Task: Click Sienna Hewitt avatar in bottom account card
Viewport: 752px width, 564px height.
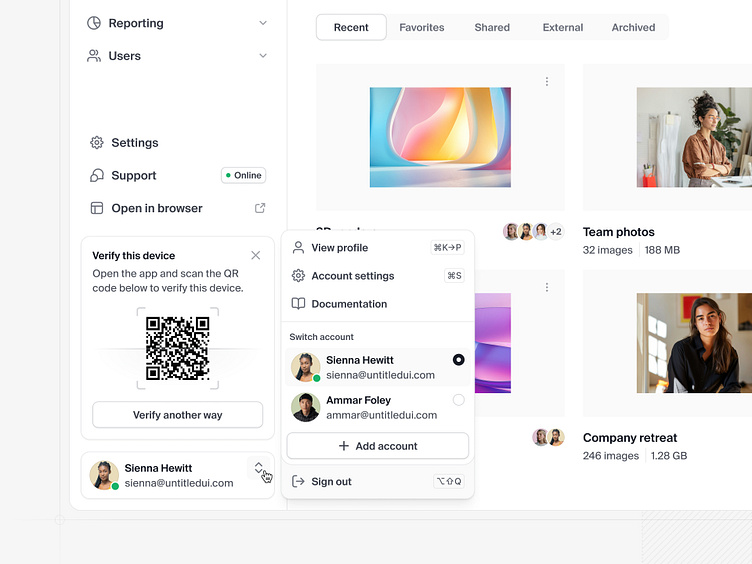Action: point(104,475)
